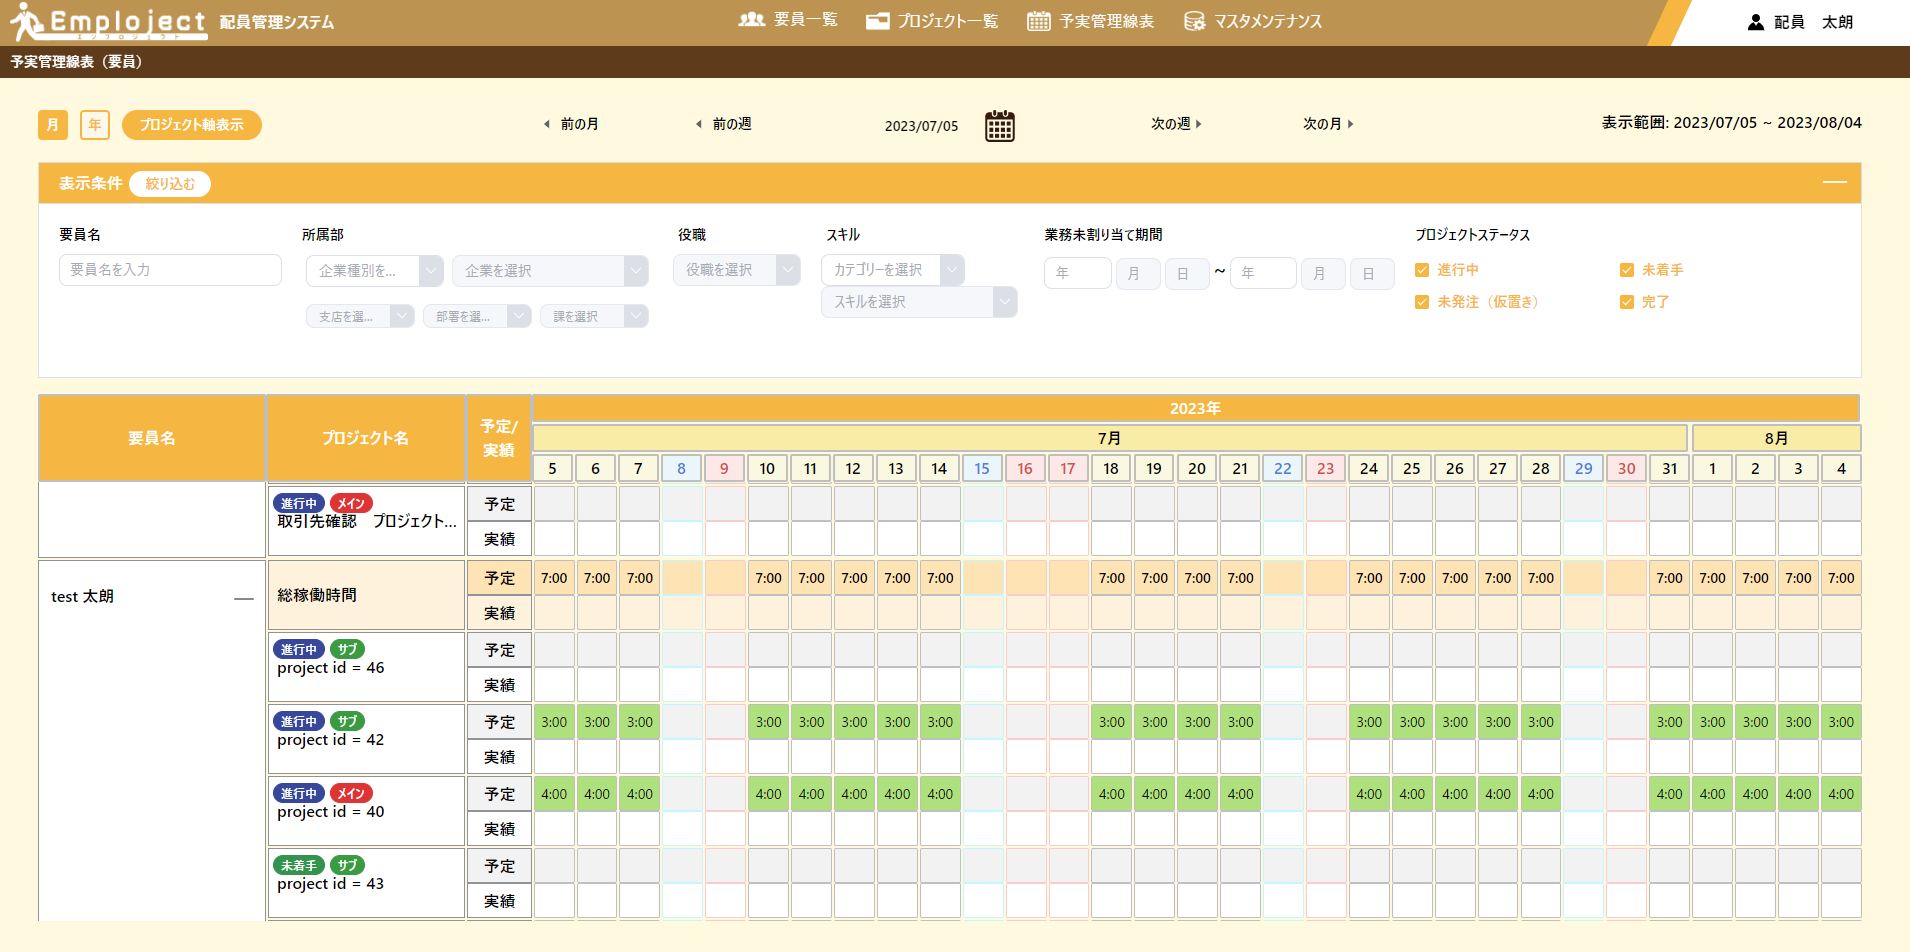Click the 8月 month header
Viewport: 1910px width, 952px height.
tap(1776, 438)
